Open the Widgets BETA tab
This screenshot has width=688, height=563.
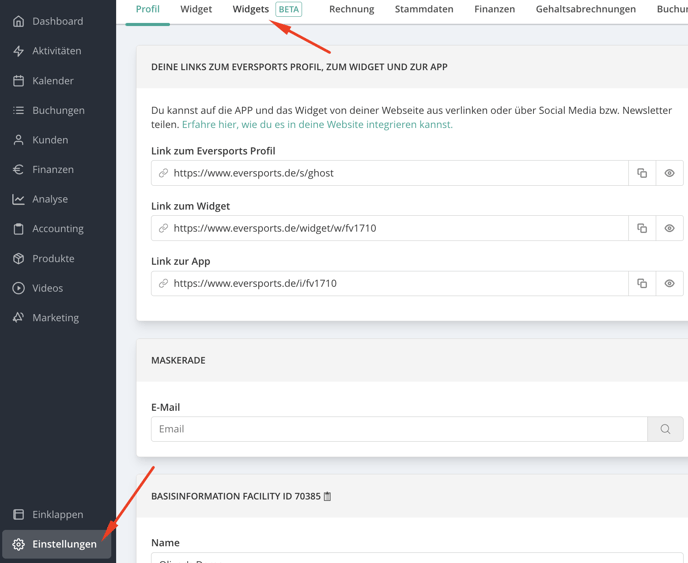[x=267, y=9]
